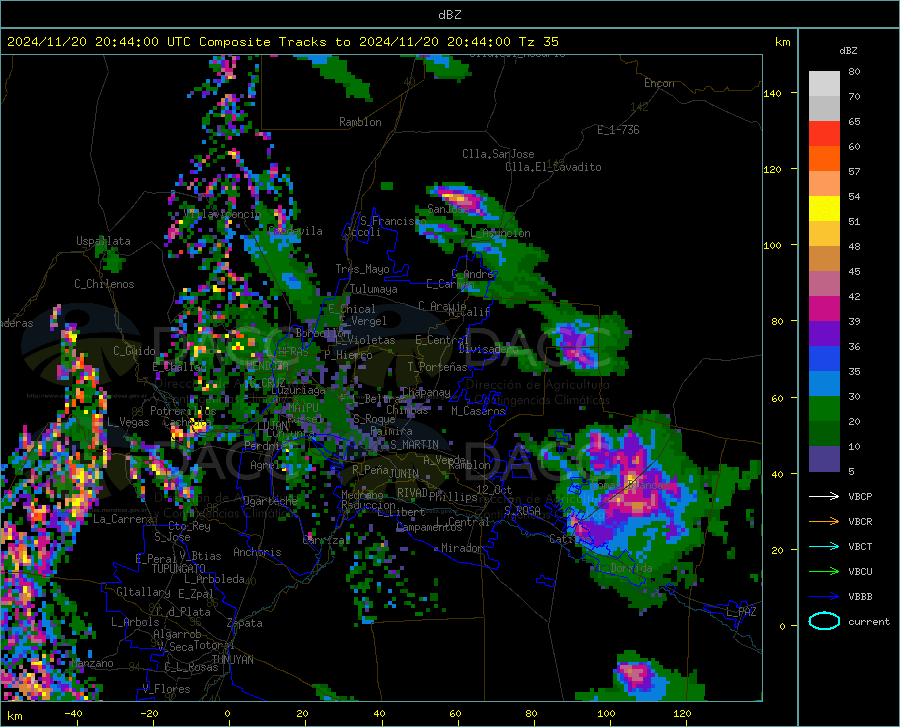Image resolution: width=900 pixels, height=727 pixels.
Task: Click the green VBCU arrow in the legend
Action: (x=824, y=572)
